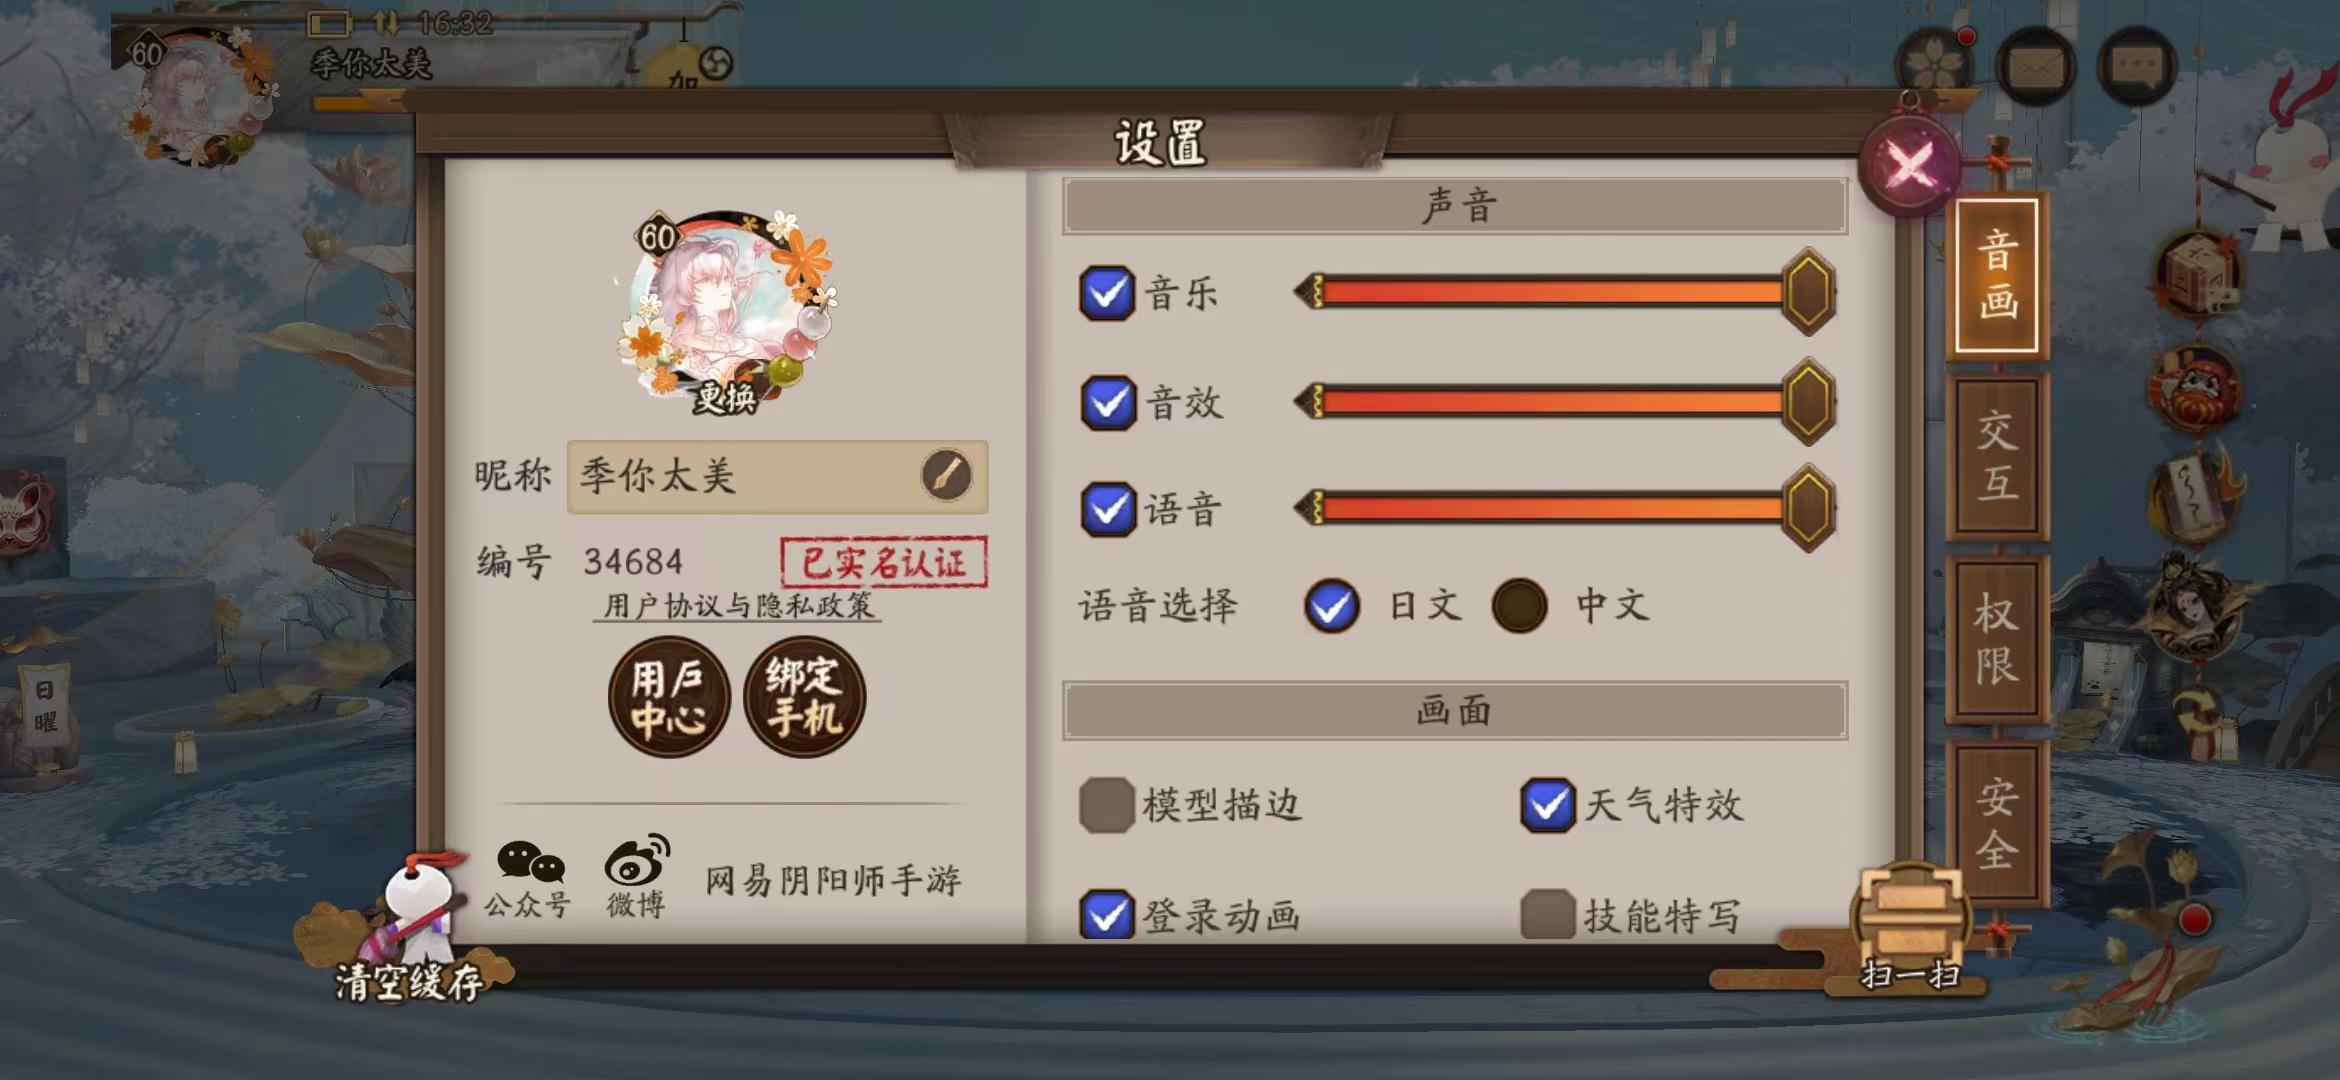Click the 语音 voice volume slider

pos(1565,508)
